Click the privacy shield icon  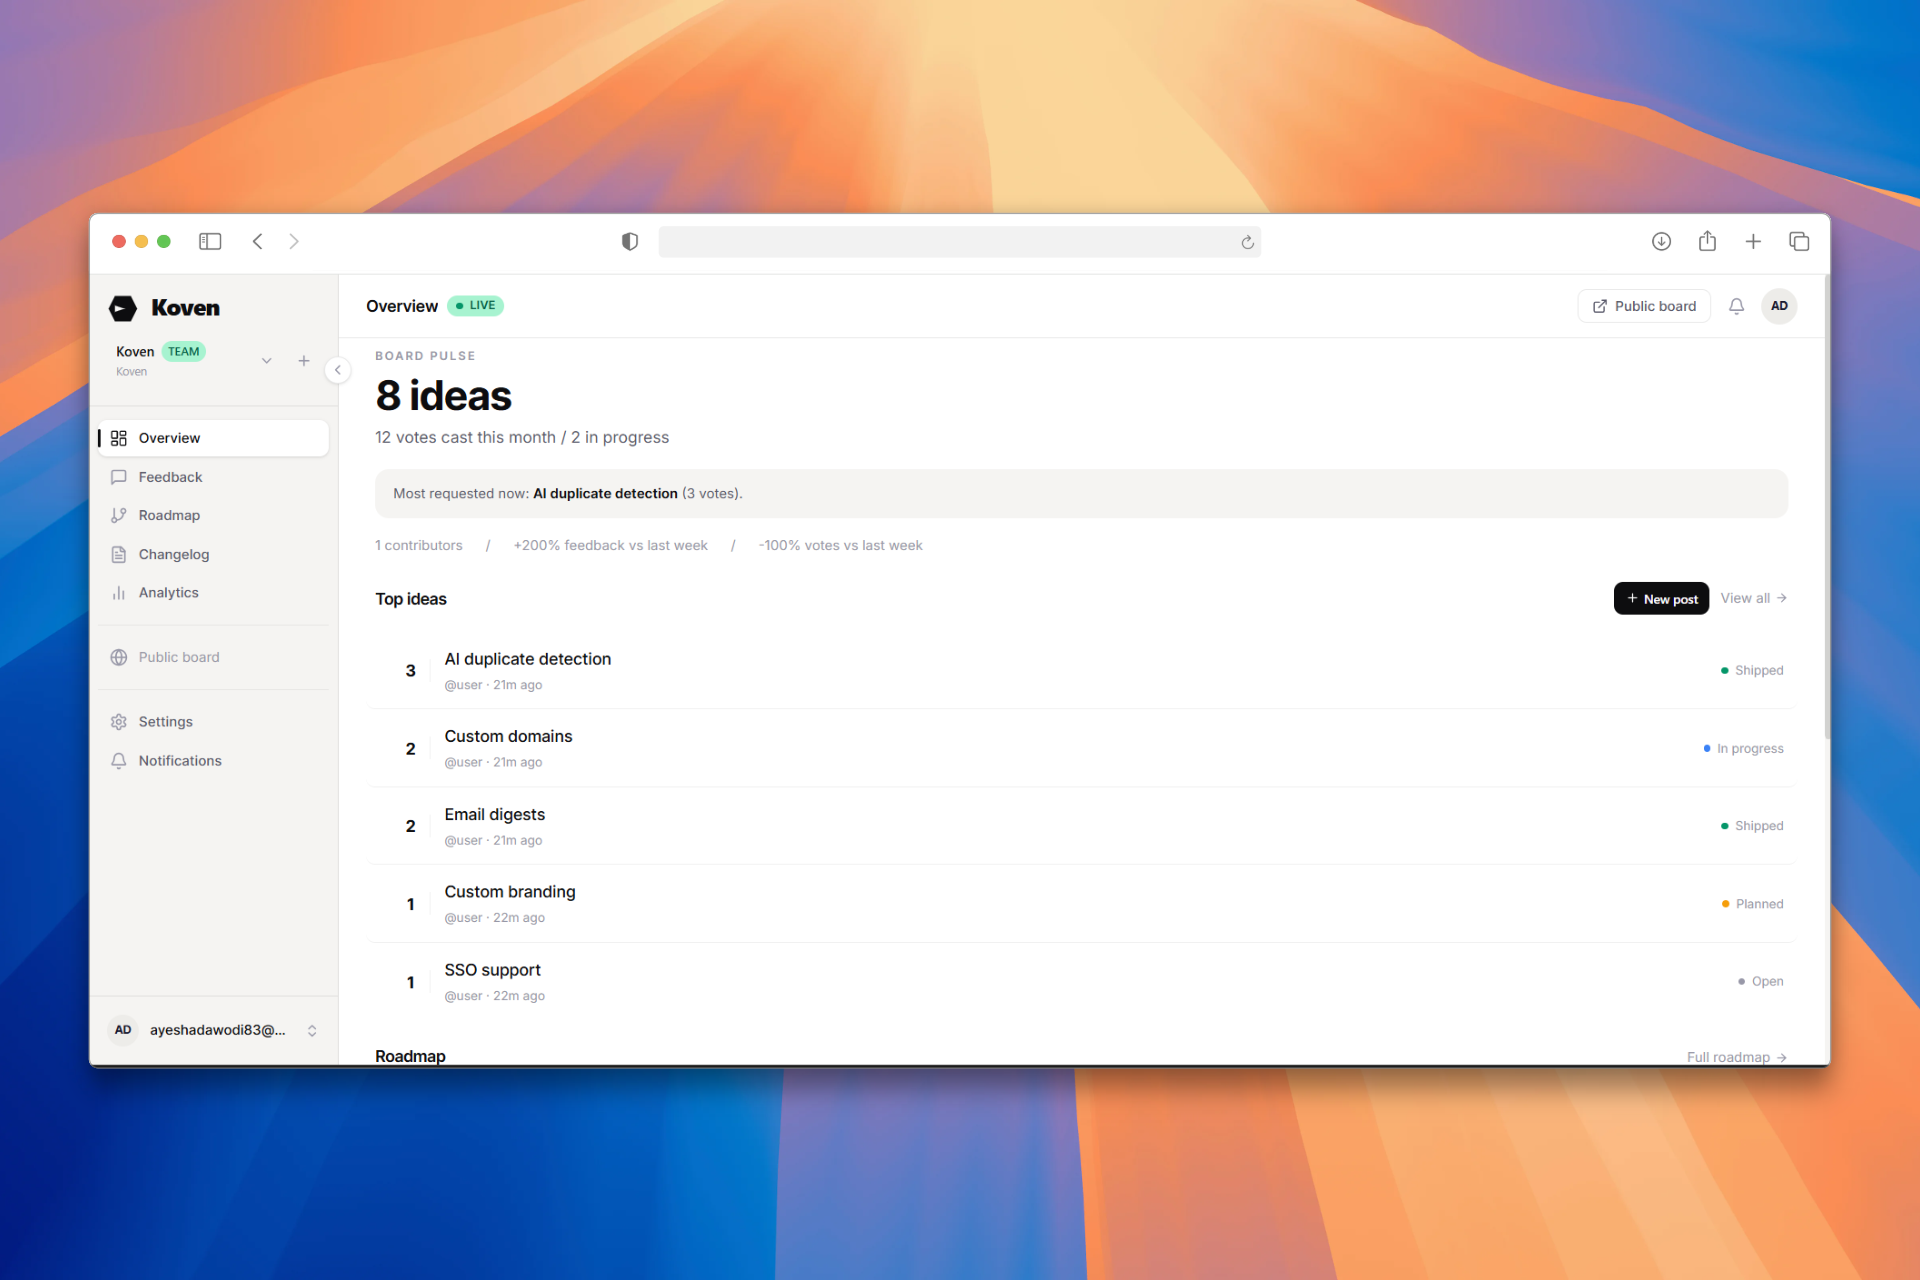630,241
